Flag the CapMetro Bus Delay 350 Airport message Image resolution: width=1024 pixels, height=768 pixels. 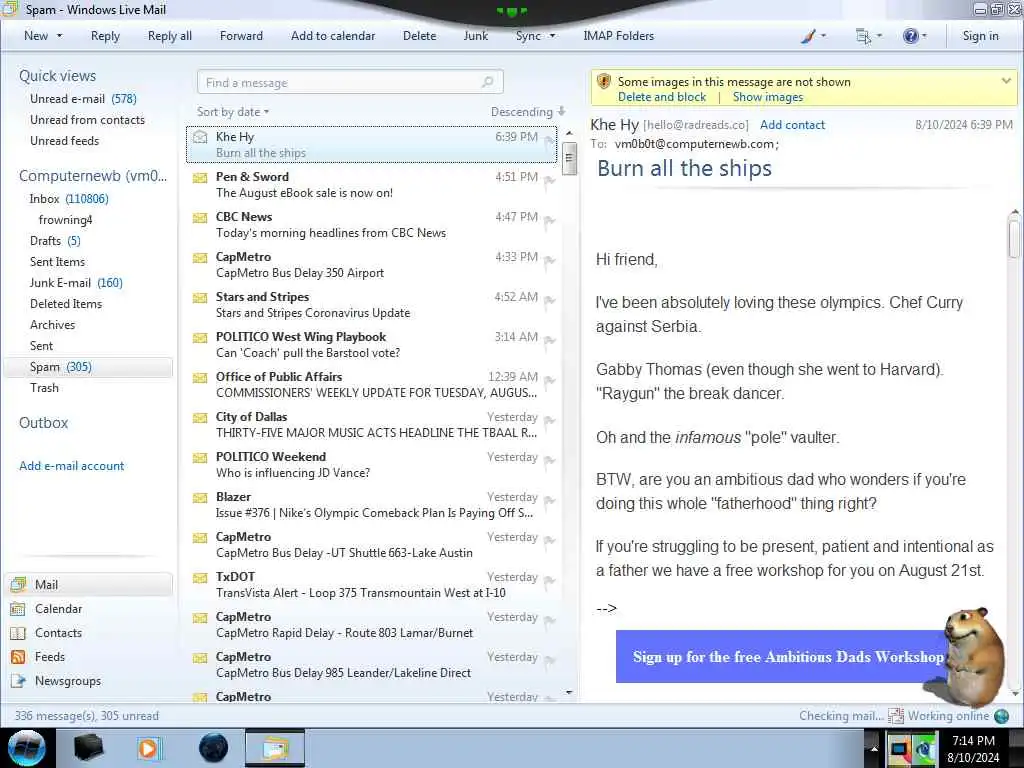[x=550, y=261]
